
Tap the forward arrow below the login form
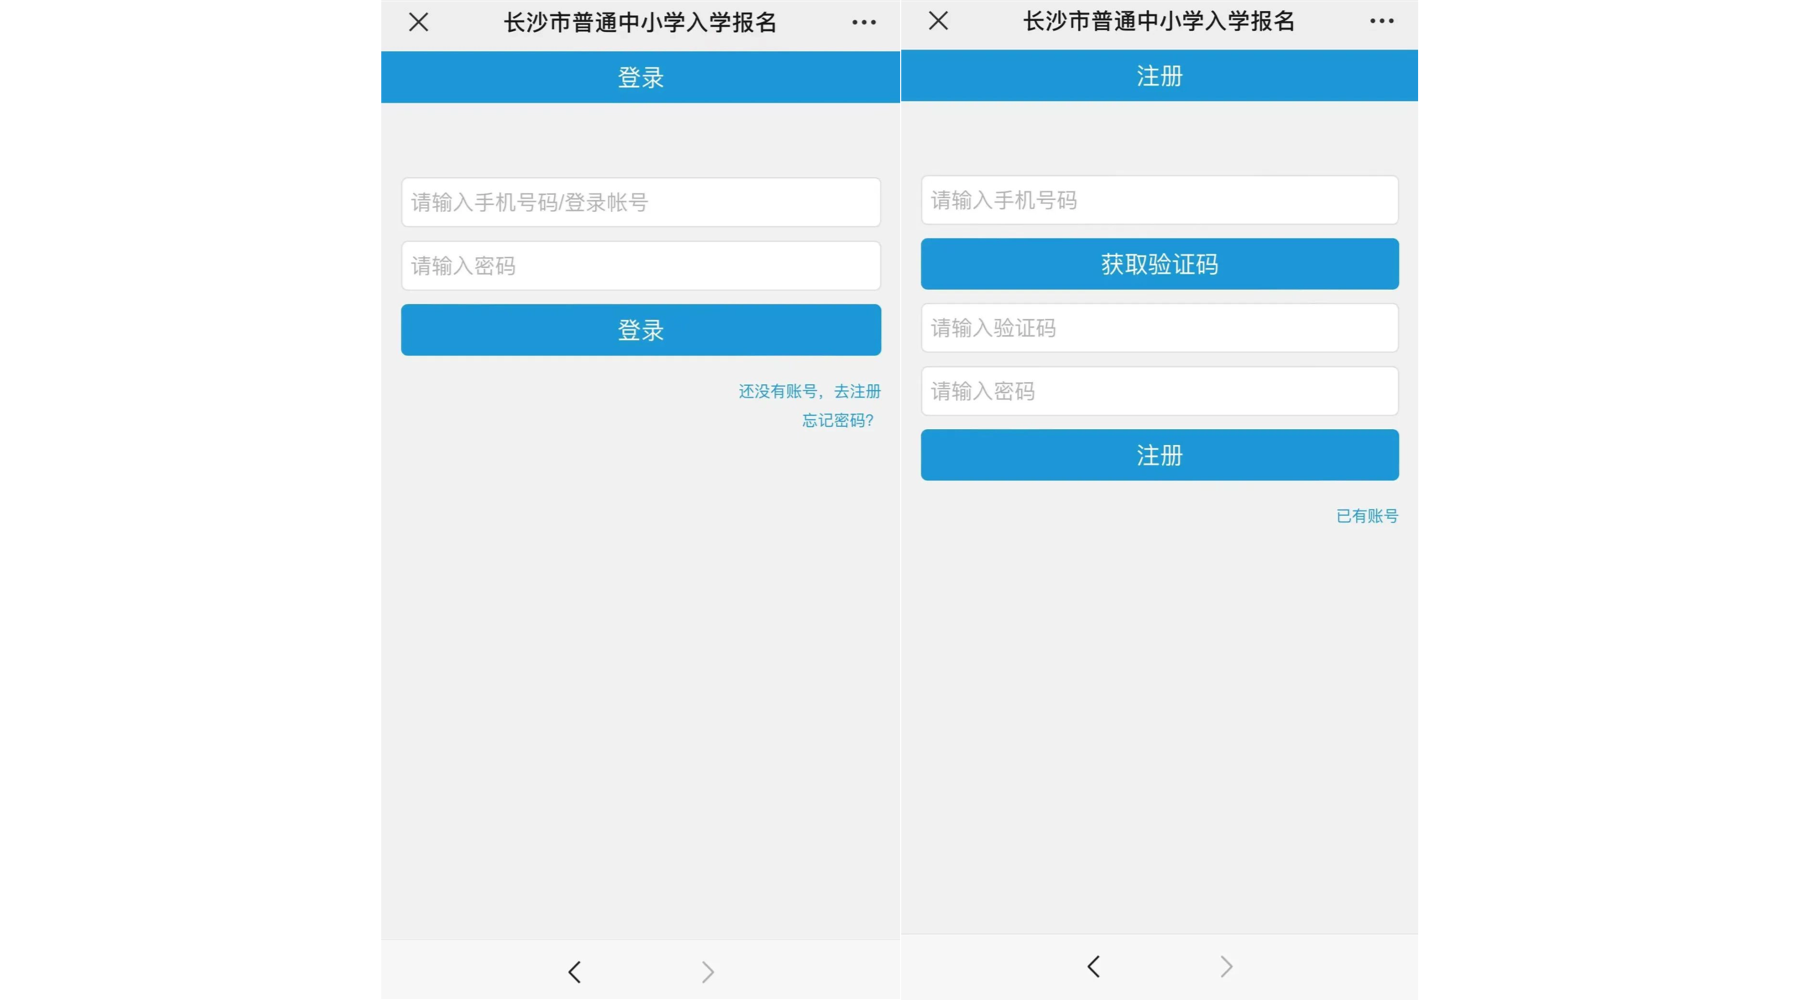(x=708, y=972)
